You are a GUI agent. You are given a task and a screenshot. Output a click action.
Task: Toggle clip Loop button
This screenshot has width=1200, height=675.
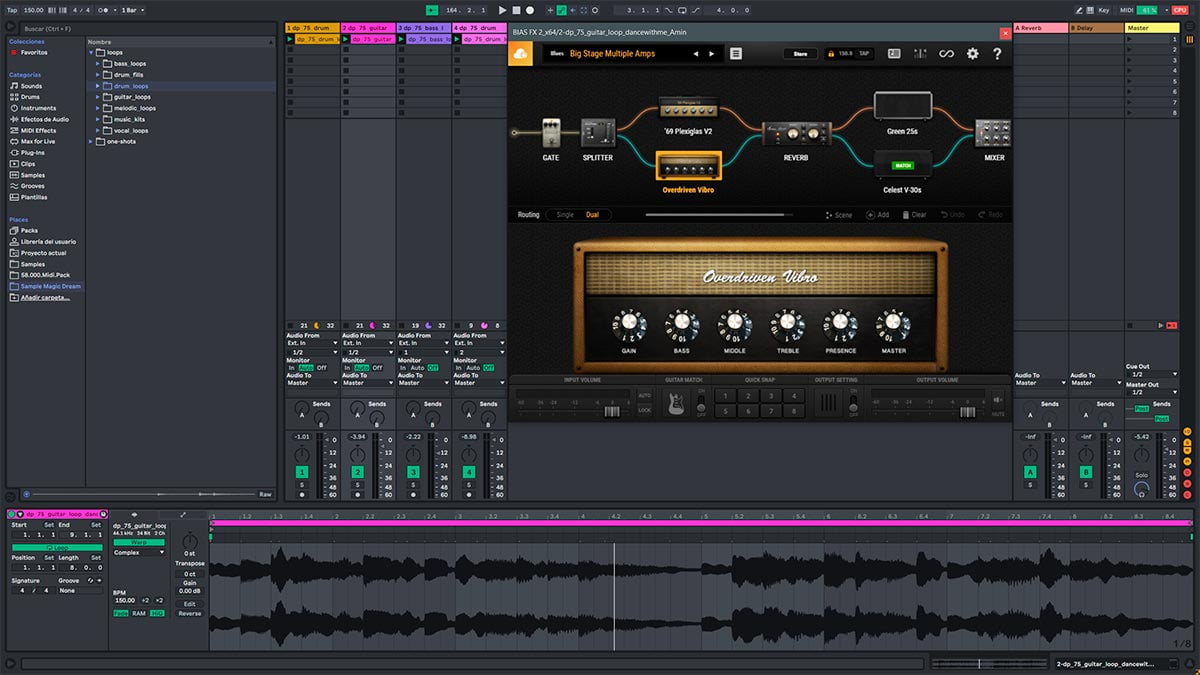point(57,548)
